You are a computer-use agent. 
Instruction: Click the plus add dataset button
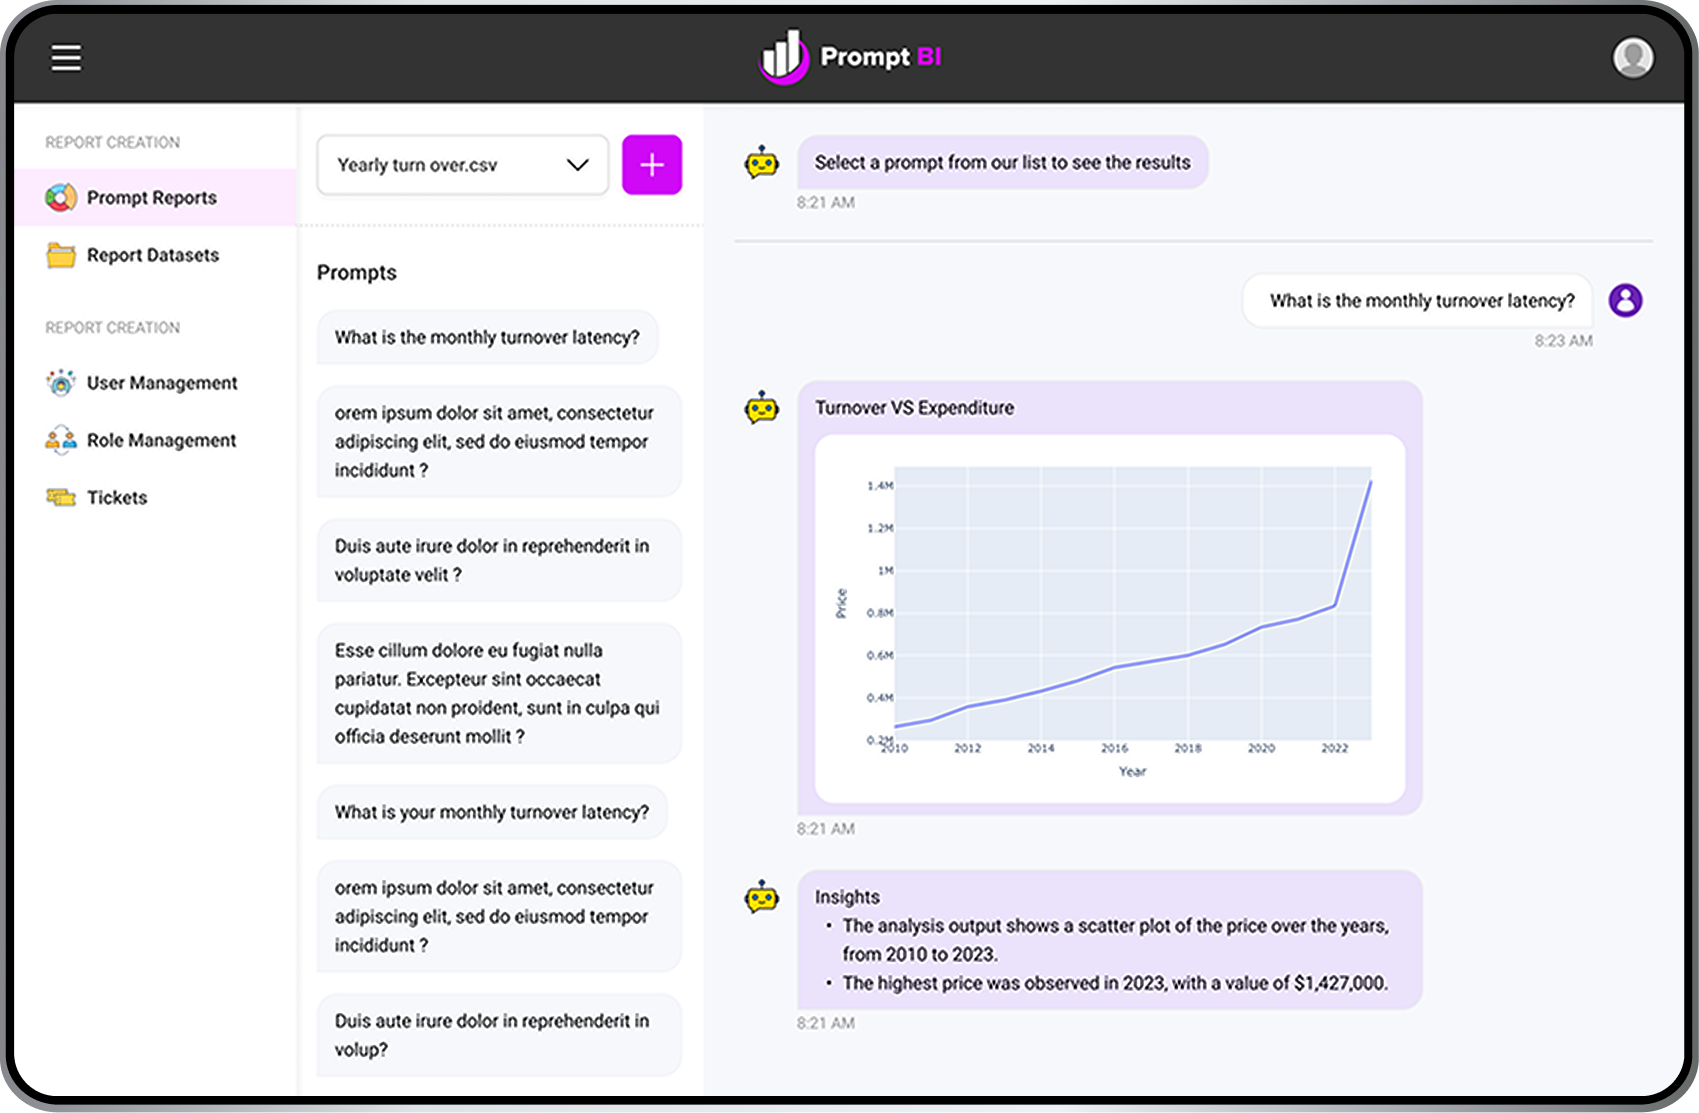[652, 165]
